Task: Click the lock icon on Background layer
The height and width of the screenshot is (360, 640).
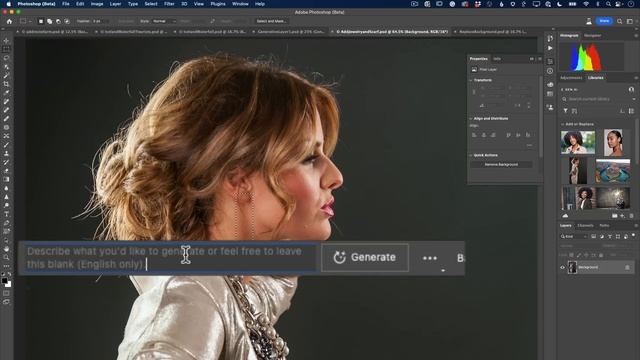Action: pyautogui.click(x=627, y=268)
